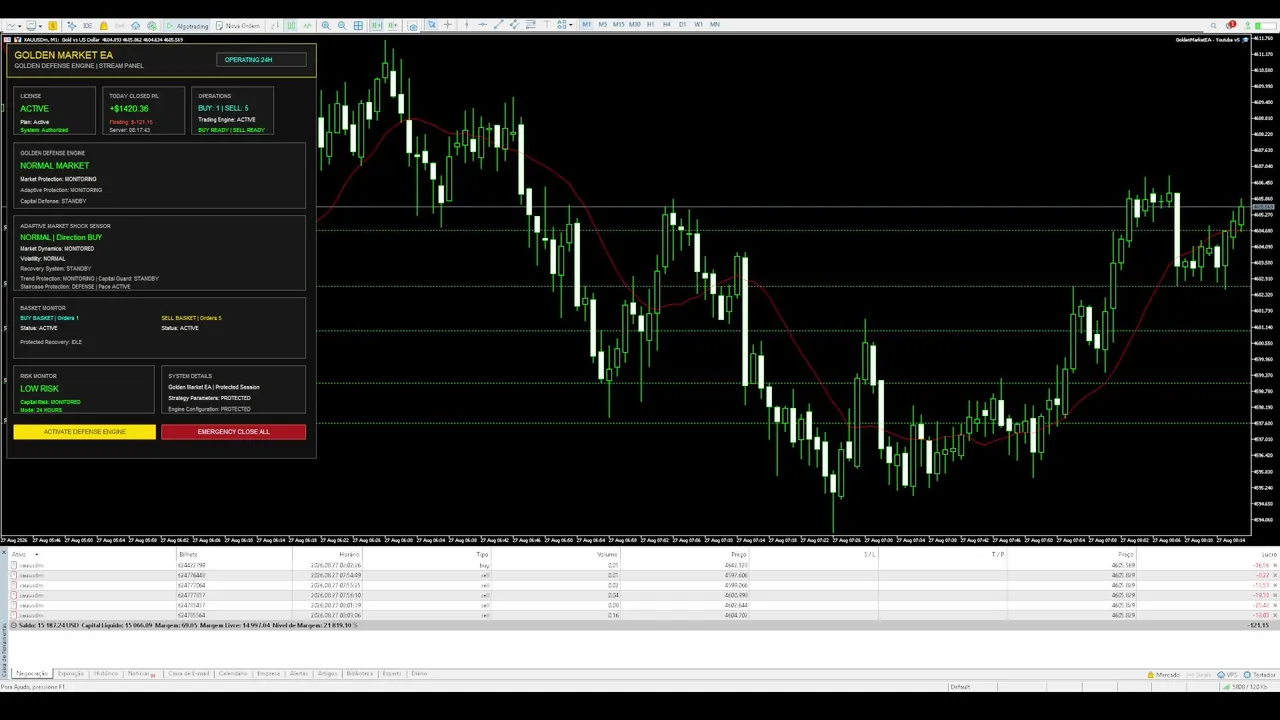This screenshot has width=1280, height=720.
Task: Click ACTIVATE DEFENSE ENGINE button
Action: point(85,432)
